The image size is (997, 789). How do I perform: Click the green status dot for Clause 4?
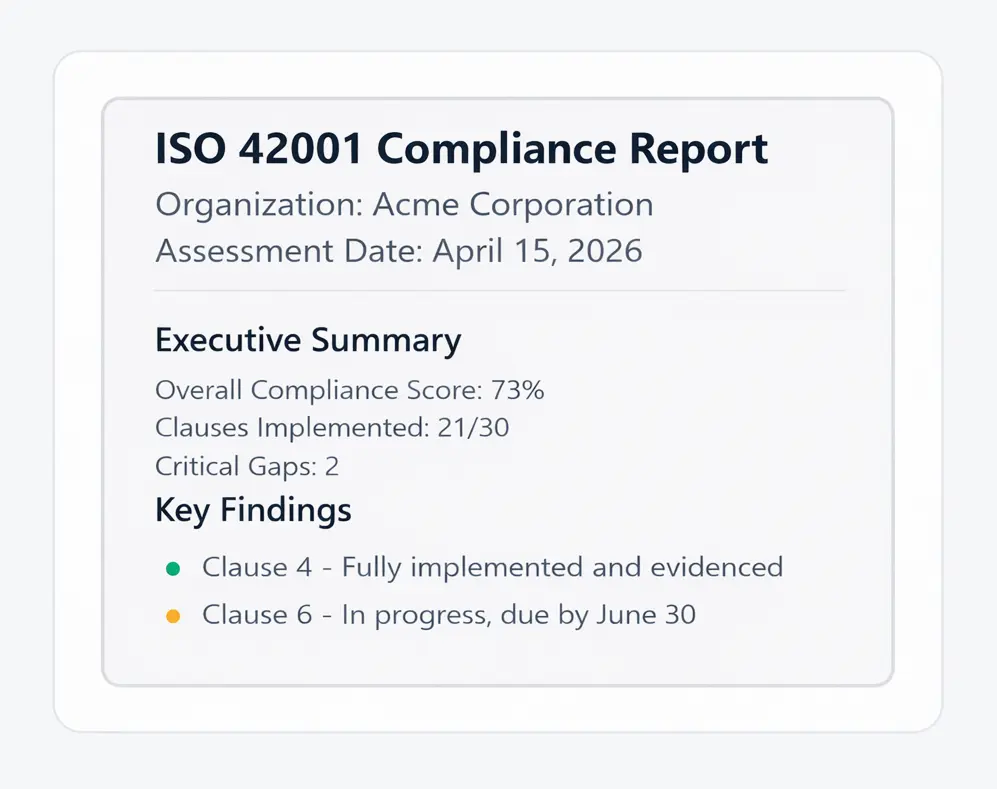(x=172, y=569)
